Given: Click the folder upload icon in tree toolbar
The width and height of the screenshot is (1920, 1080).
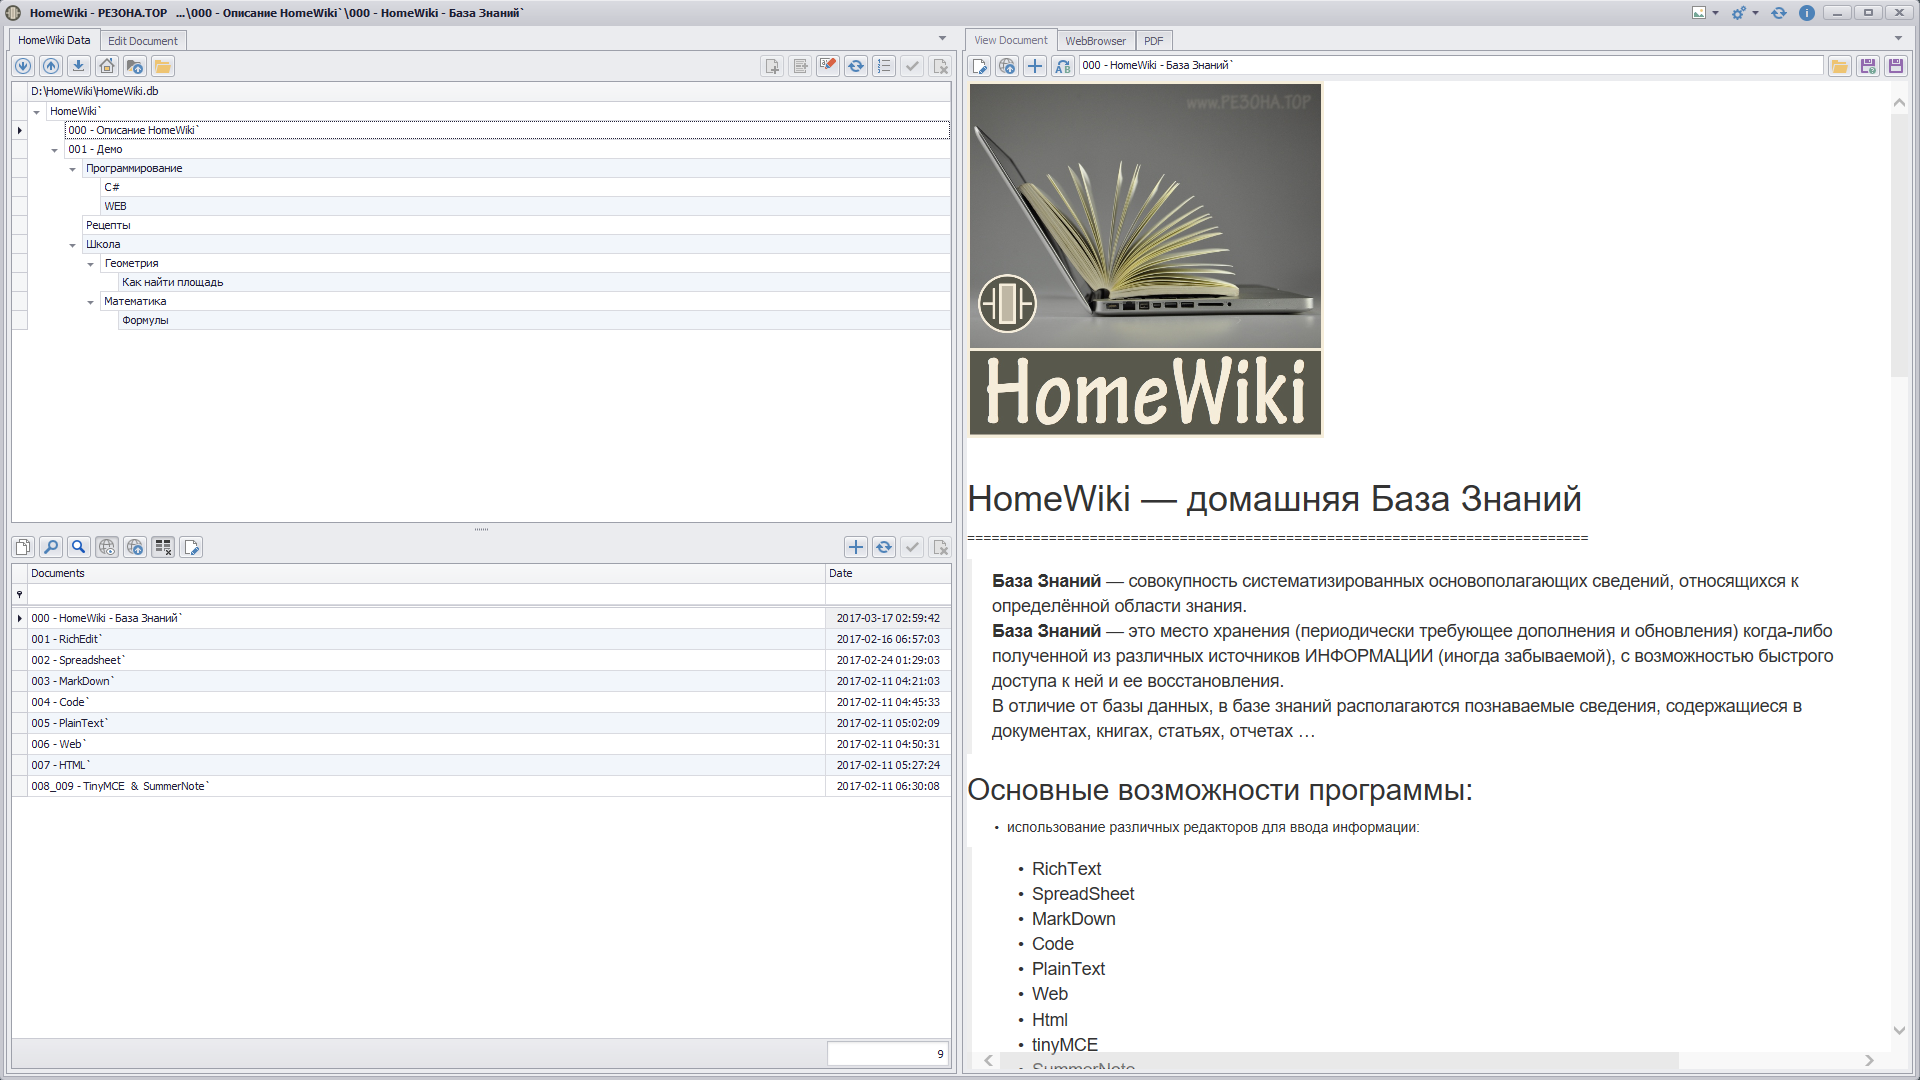Looking at the screenshot, I should coord(135,66).
